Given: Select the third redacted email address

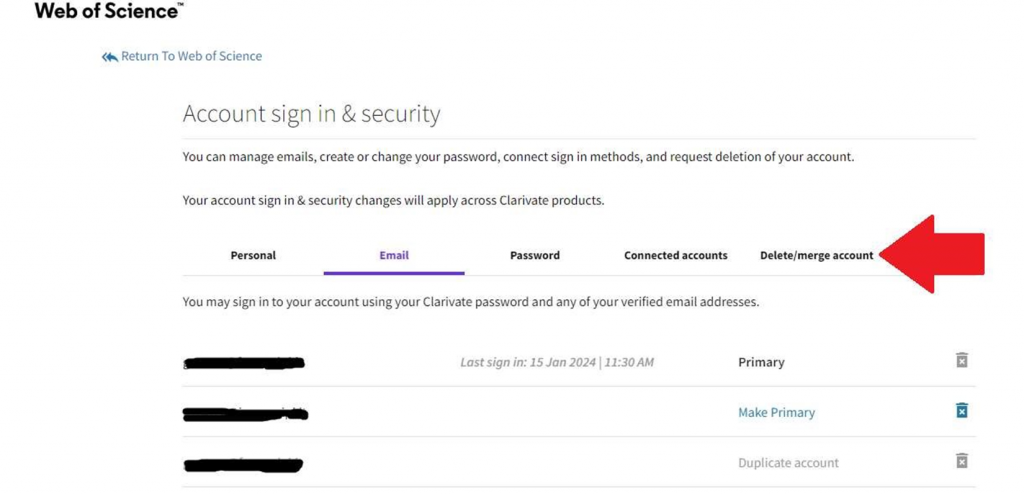Looking at the screenshot, I should tap(243, 464).
